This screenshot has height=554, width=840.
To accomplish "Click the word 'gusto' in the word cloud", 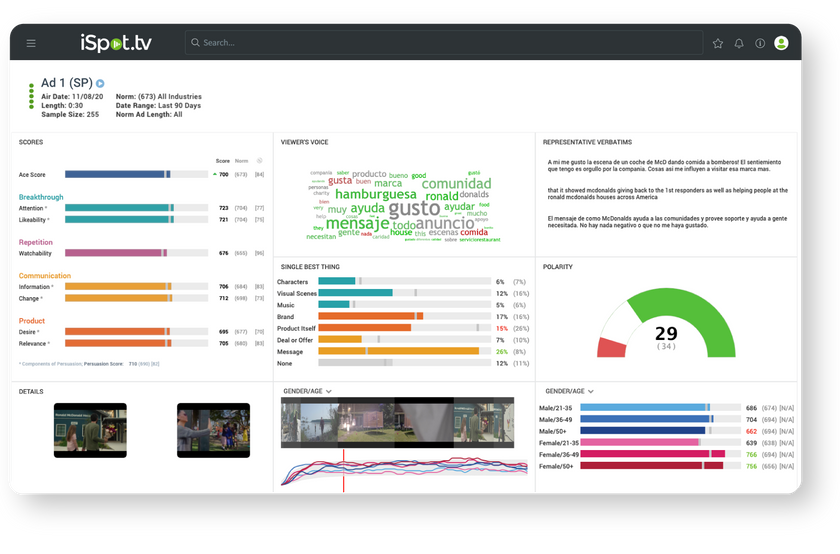I will (413, 208).
